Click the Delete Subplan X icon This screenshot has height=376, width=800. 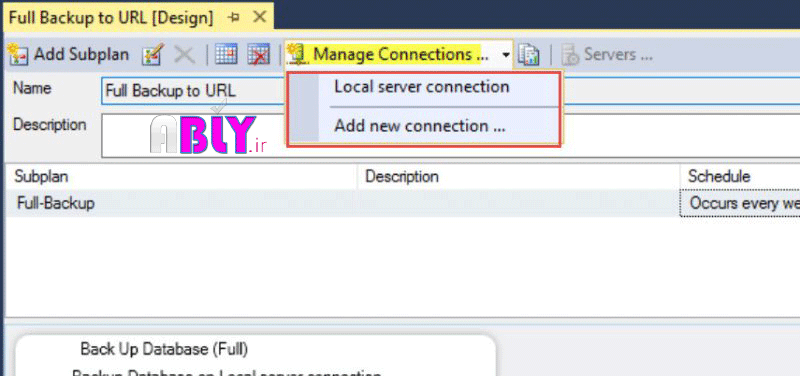pyautogui.click(x=184, y=55)
